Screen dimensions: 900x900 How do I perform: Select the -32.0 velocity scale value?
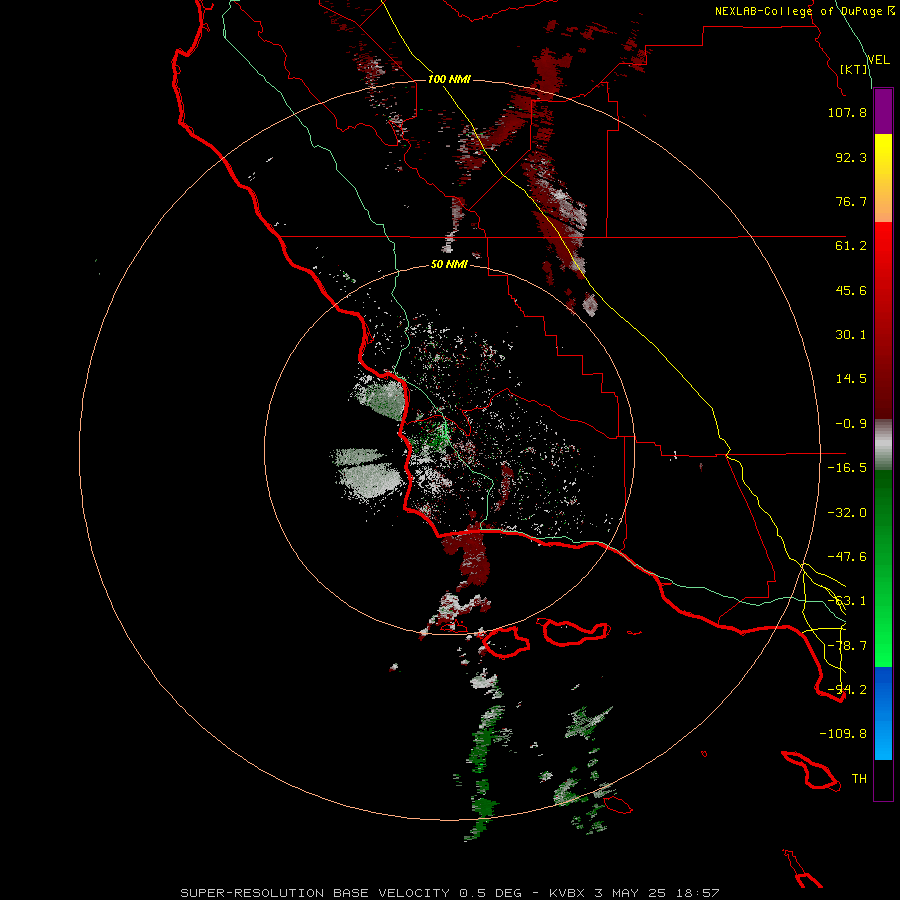(x=847, y=513)
